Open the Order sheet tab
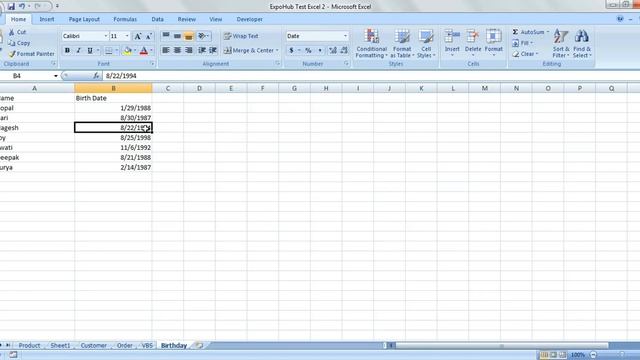The width and height of the screenshot is (640, 360). (124, 345)
